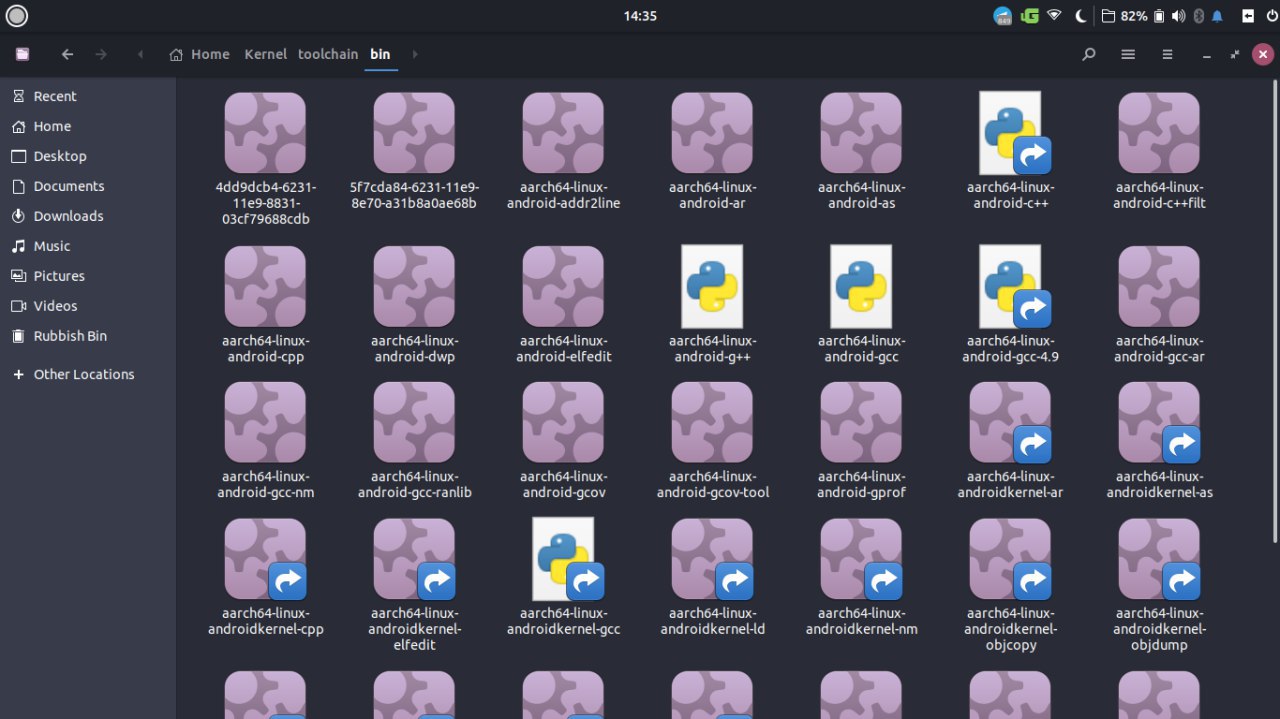Click the Bluetooth indicator icon
The image size is (1280, 719).
pos(1199,16)
